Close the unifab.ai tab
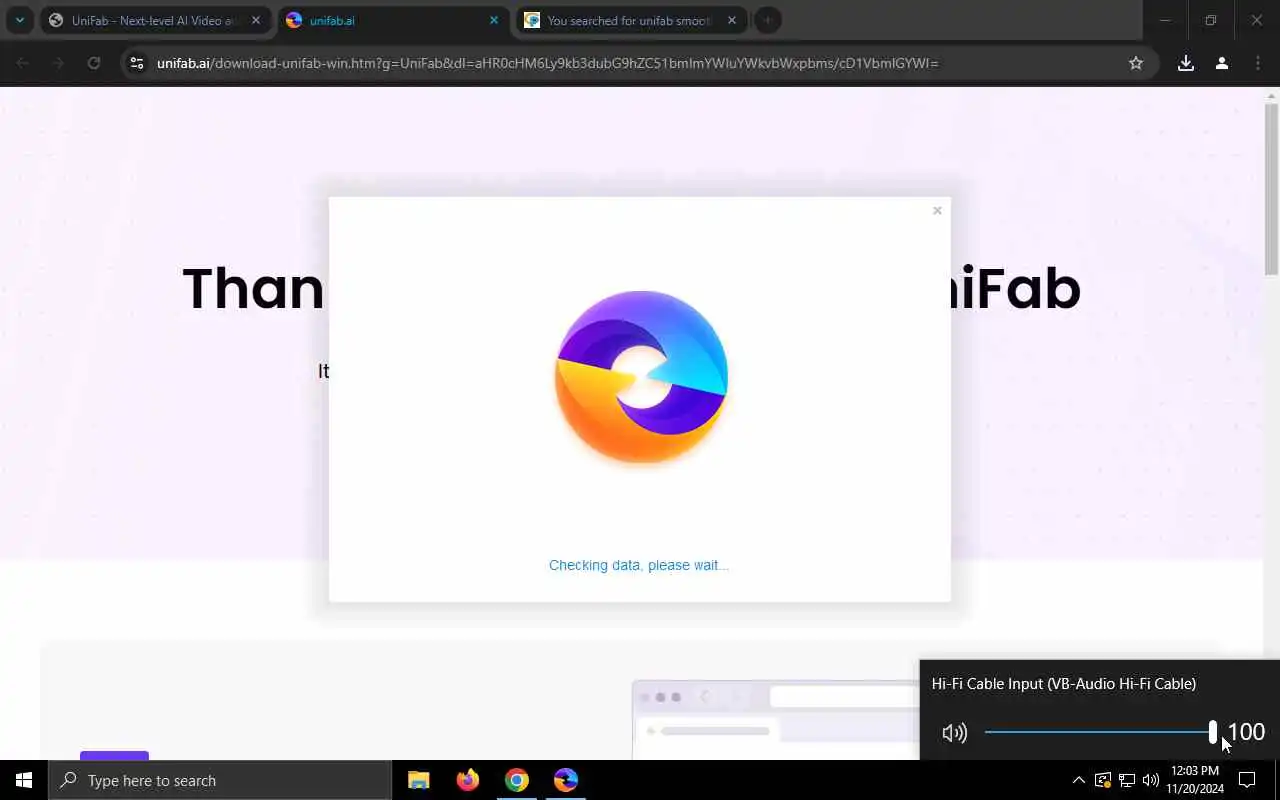The image size is (1280, 800). tap(494, 20)
